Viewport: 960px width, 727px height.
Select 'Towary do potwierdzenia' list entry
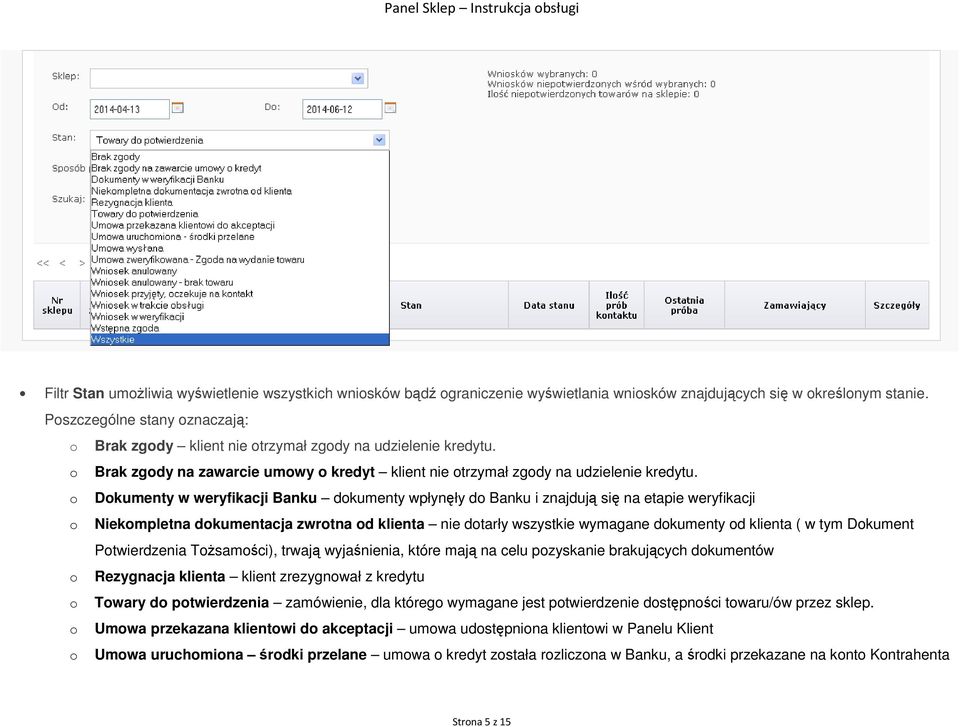click(239, 214)
